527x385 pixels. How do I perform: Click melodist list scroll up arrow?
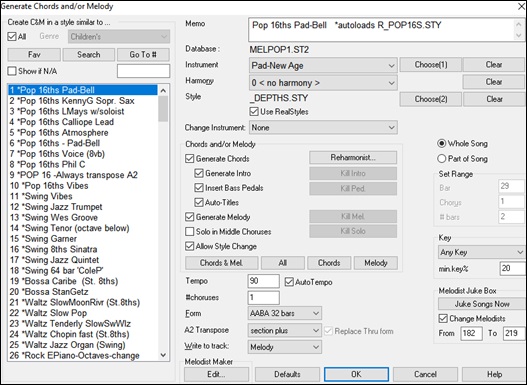point(163,90)
